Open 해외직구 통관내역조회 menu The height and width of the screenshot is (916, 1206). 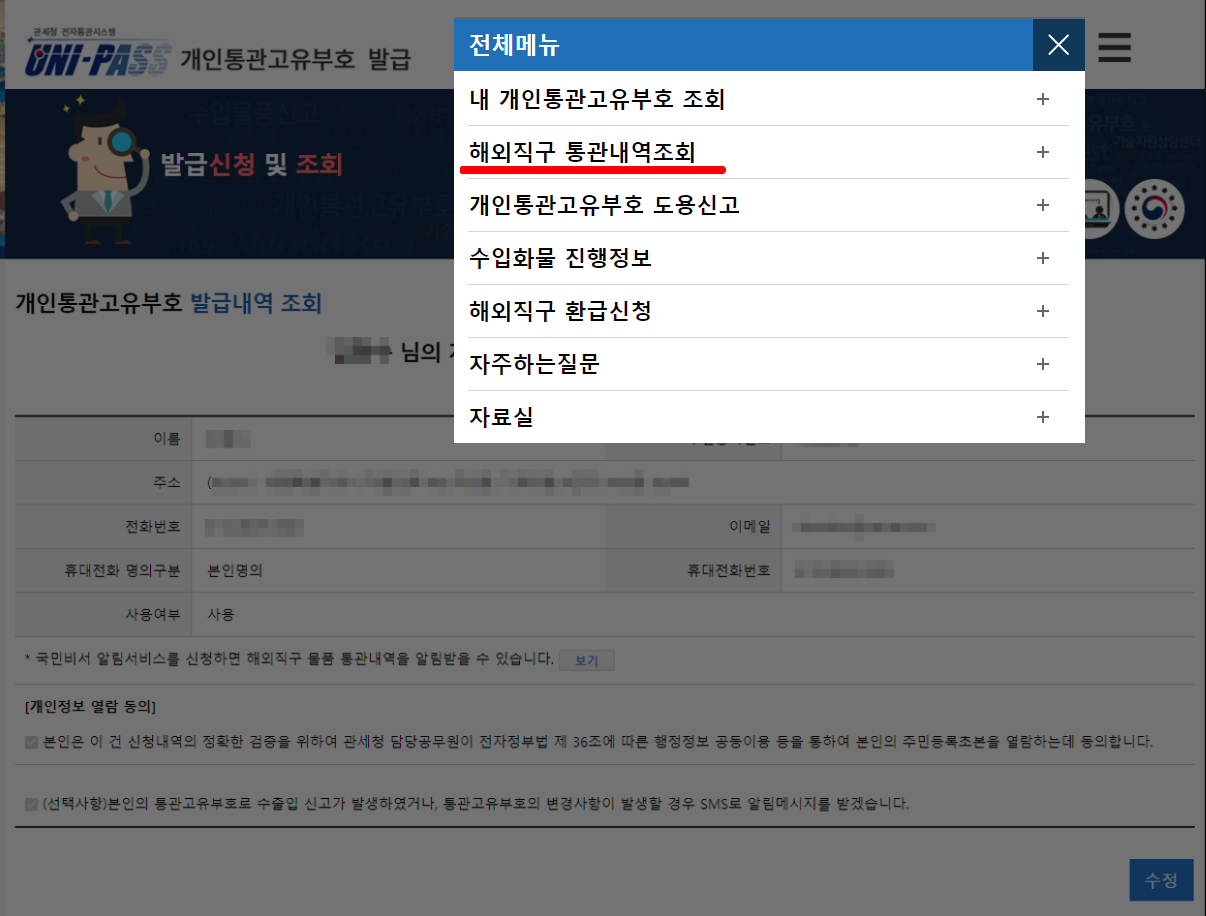769,152
